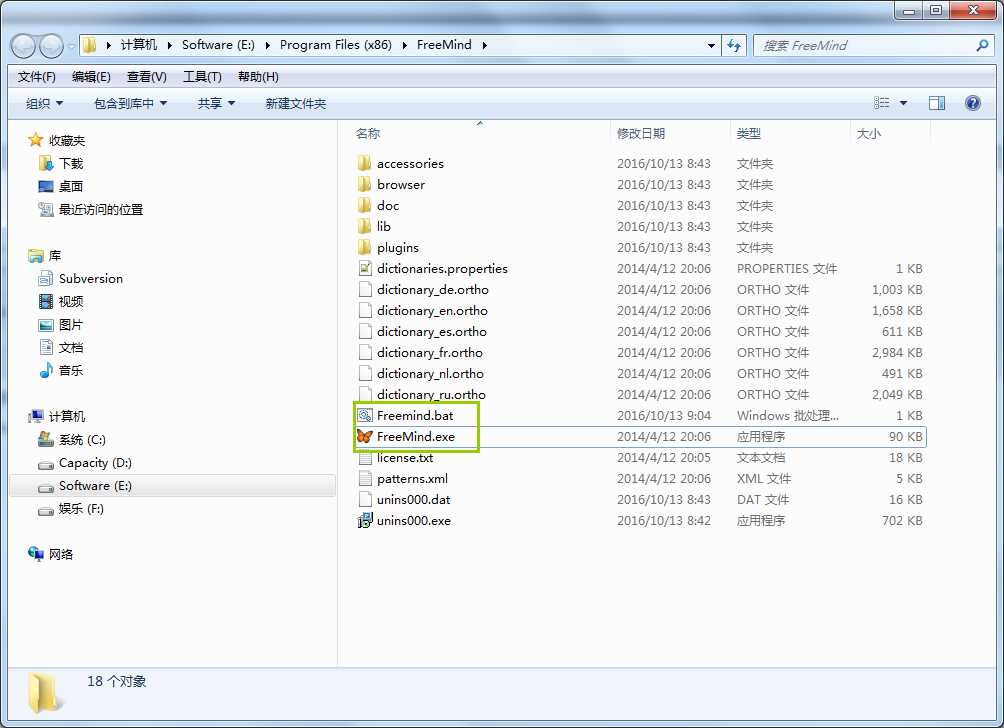Click the 音乐 library icon
This screenshot has height=728, width=1004.
(x=45, y=370)
